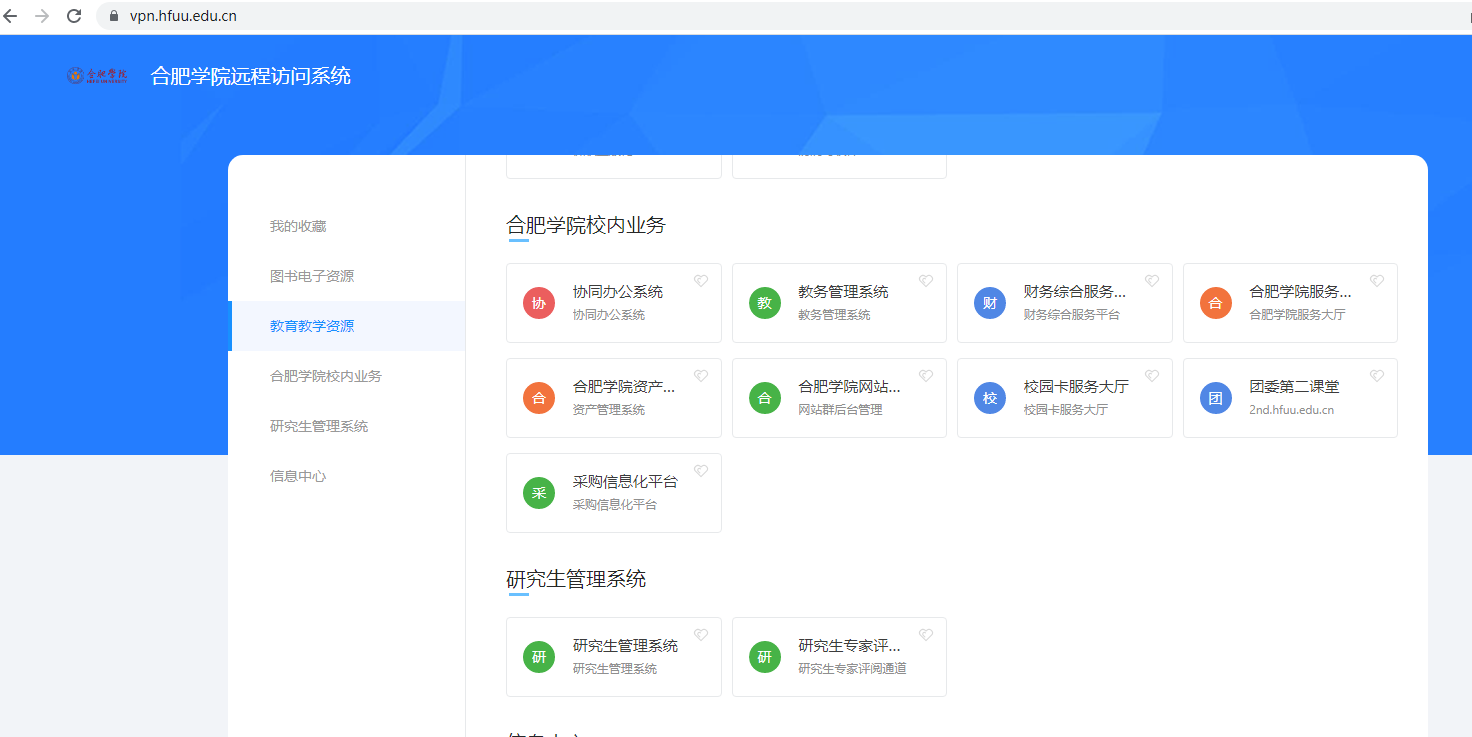1472x737 pixels.
Task: Go to 合肥学院校内业务 in the sidebar
Action: tap(346, 376)
